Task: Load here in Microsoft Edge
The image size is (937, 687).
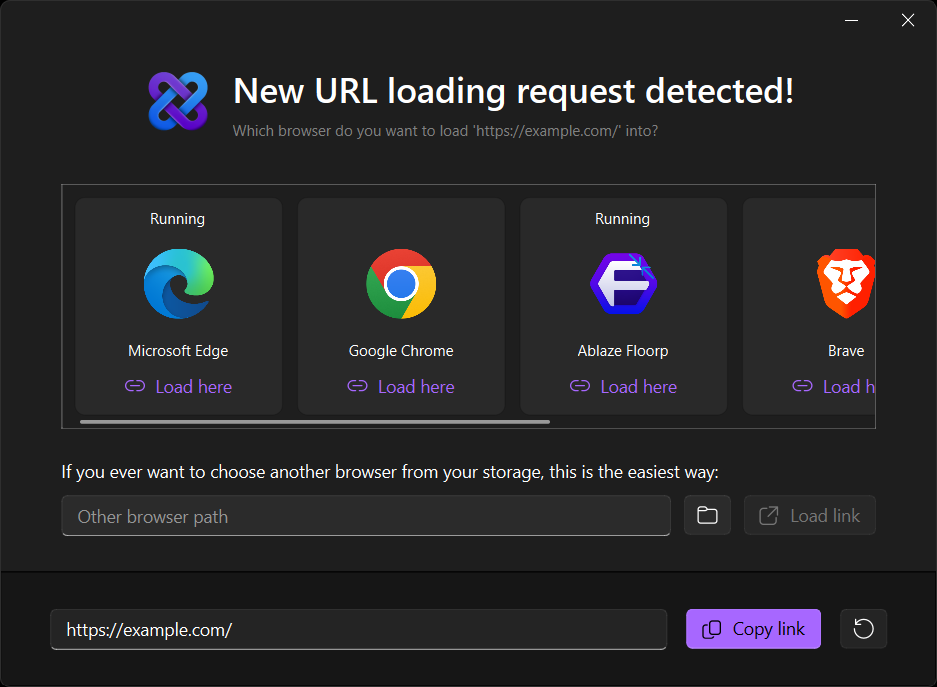Action: 179,387
